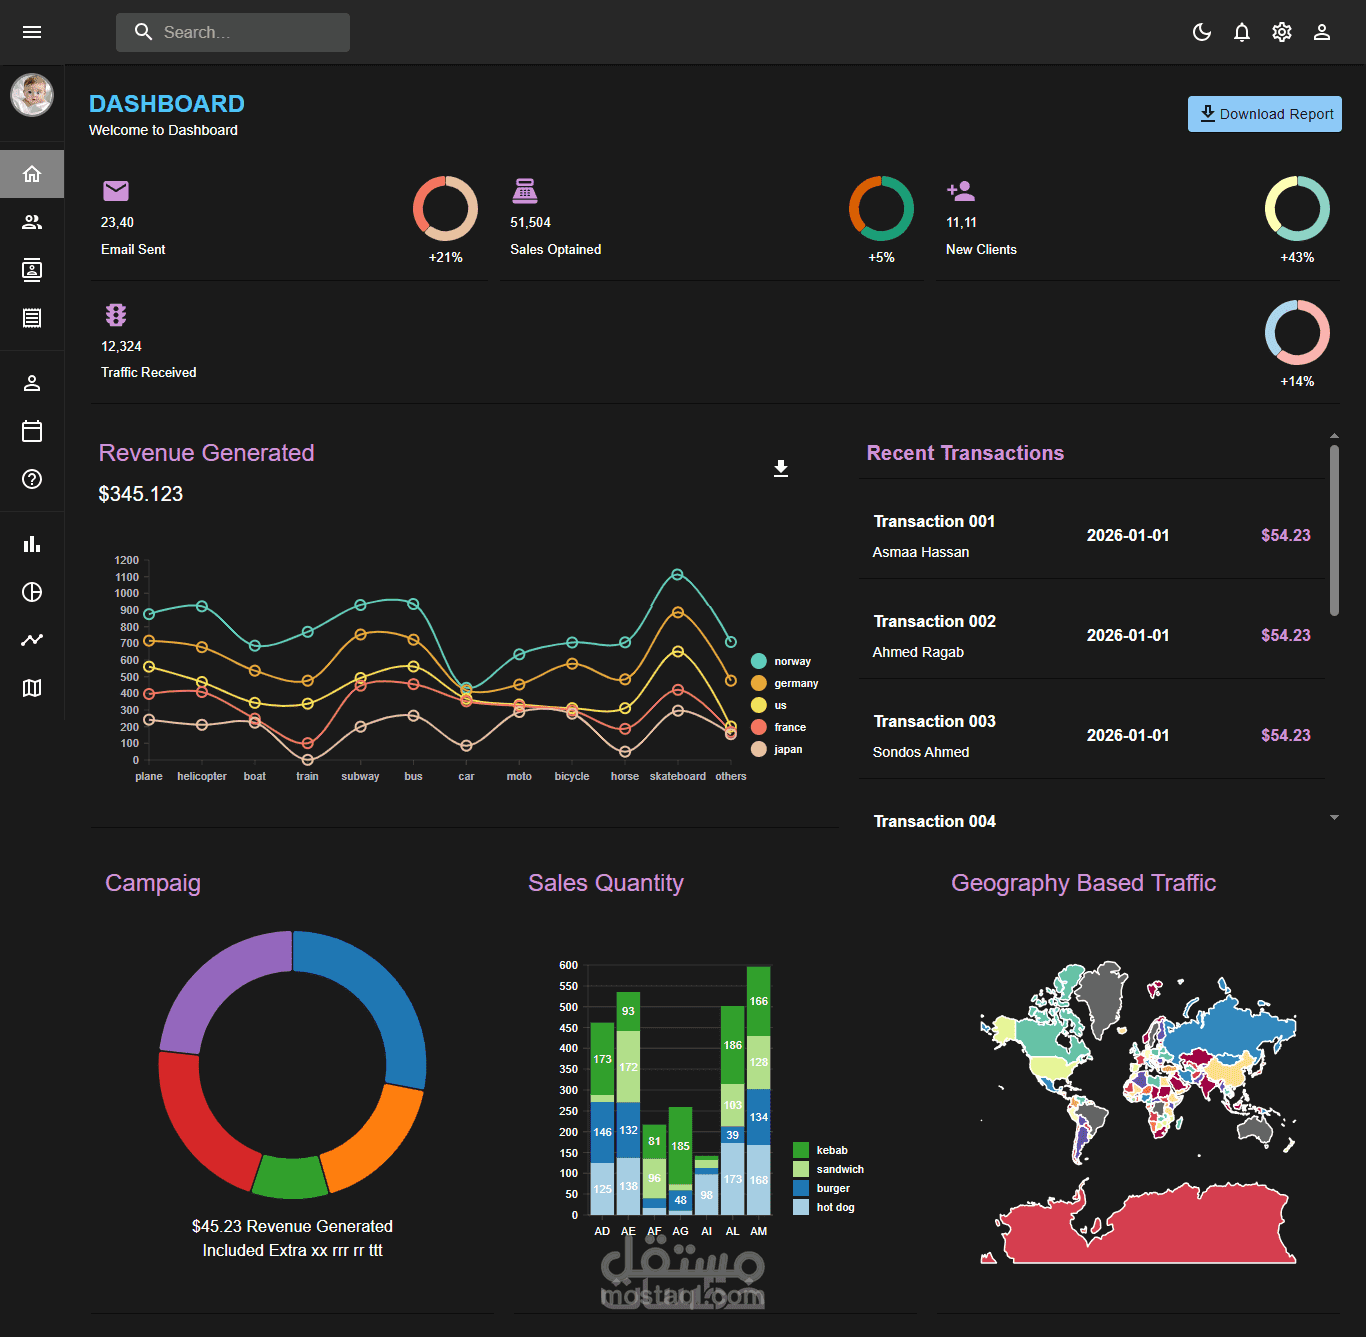Select the Pie Chart sidebar icon
This screenshot has width=1366, height=1337.
tap(32, 592)
